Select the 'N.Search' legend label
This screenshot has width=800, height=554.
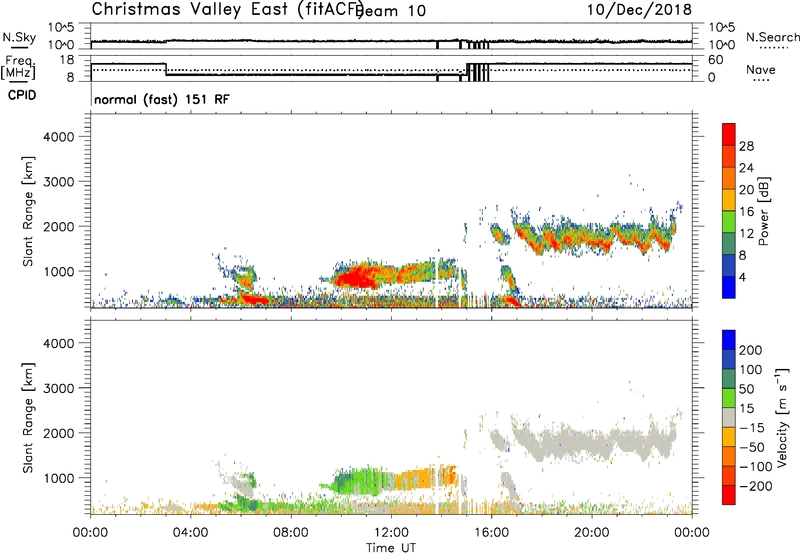tap(773, 37)
